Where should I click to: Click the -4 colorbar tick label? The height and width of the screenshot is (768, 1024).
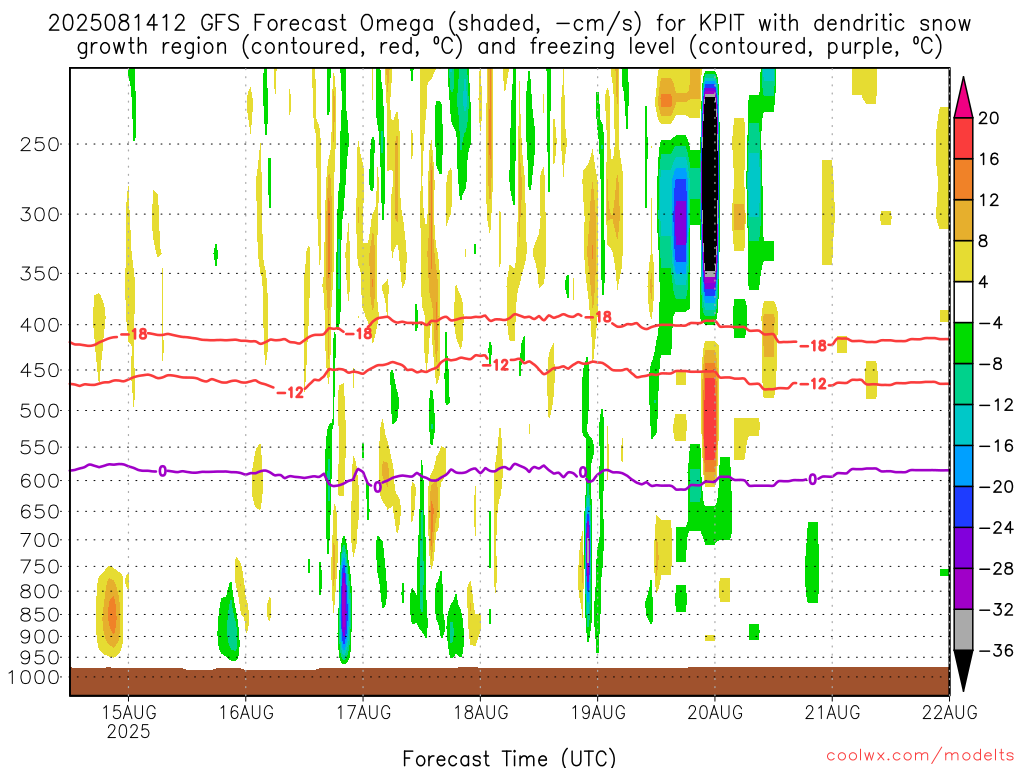point(990,323)
